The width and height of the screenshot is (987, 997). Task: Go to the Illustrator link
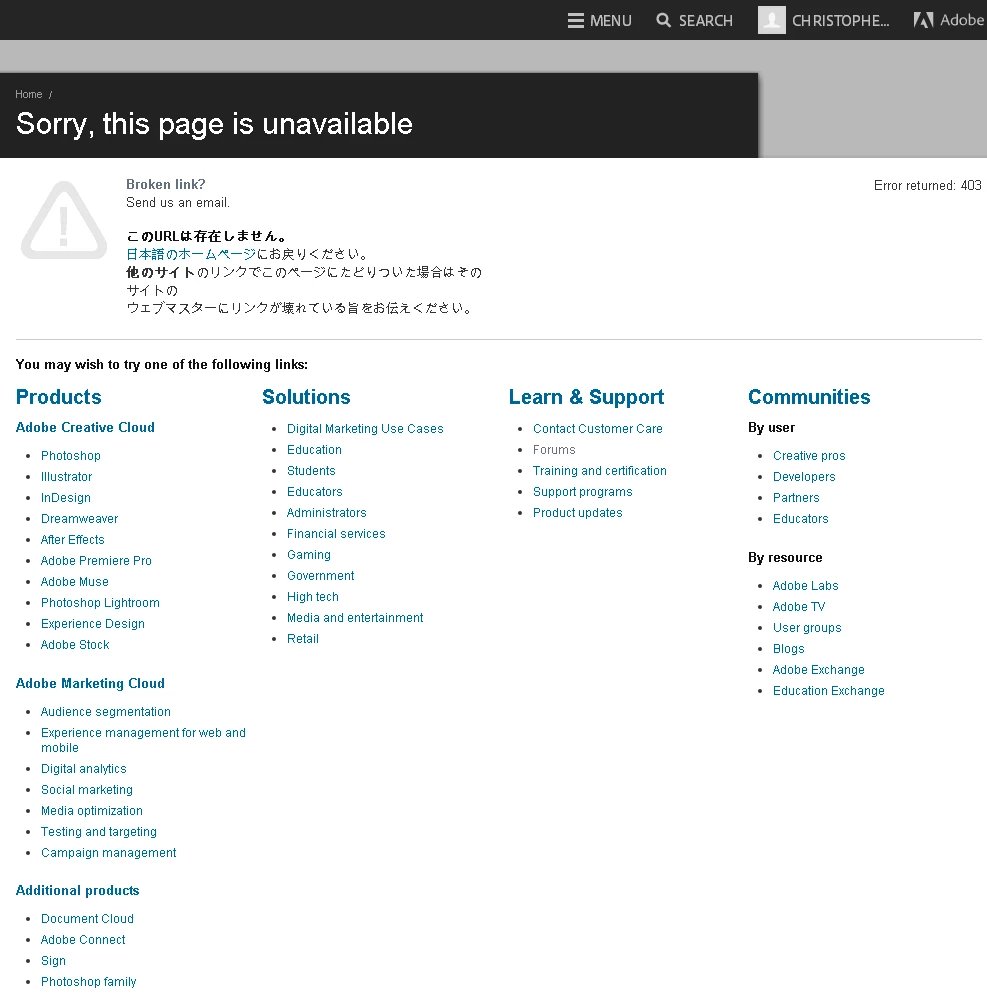[x=66, y=477]
